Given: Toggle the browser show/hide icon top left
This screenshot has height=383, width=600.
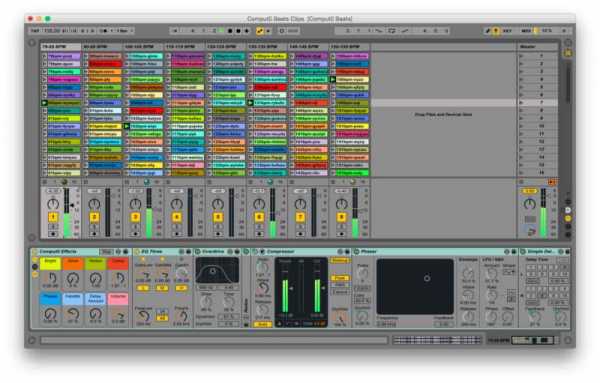Looking at the screenshot, I should coord(32,43).
